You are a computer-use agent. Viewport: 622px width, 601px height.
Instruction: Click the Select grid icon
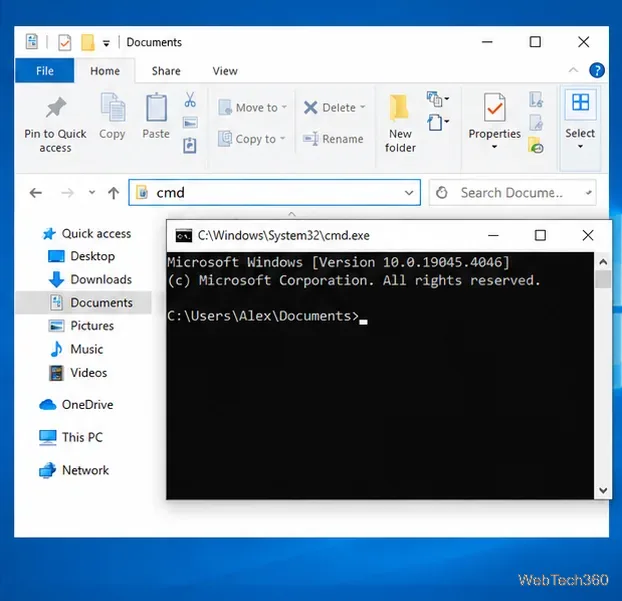coord(580,103)
